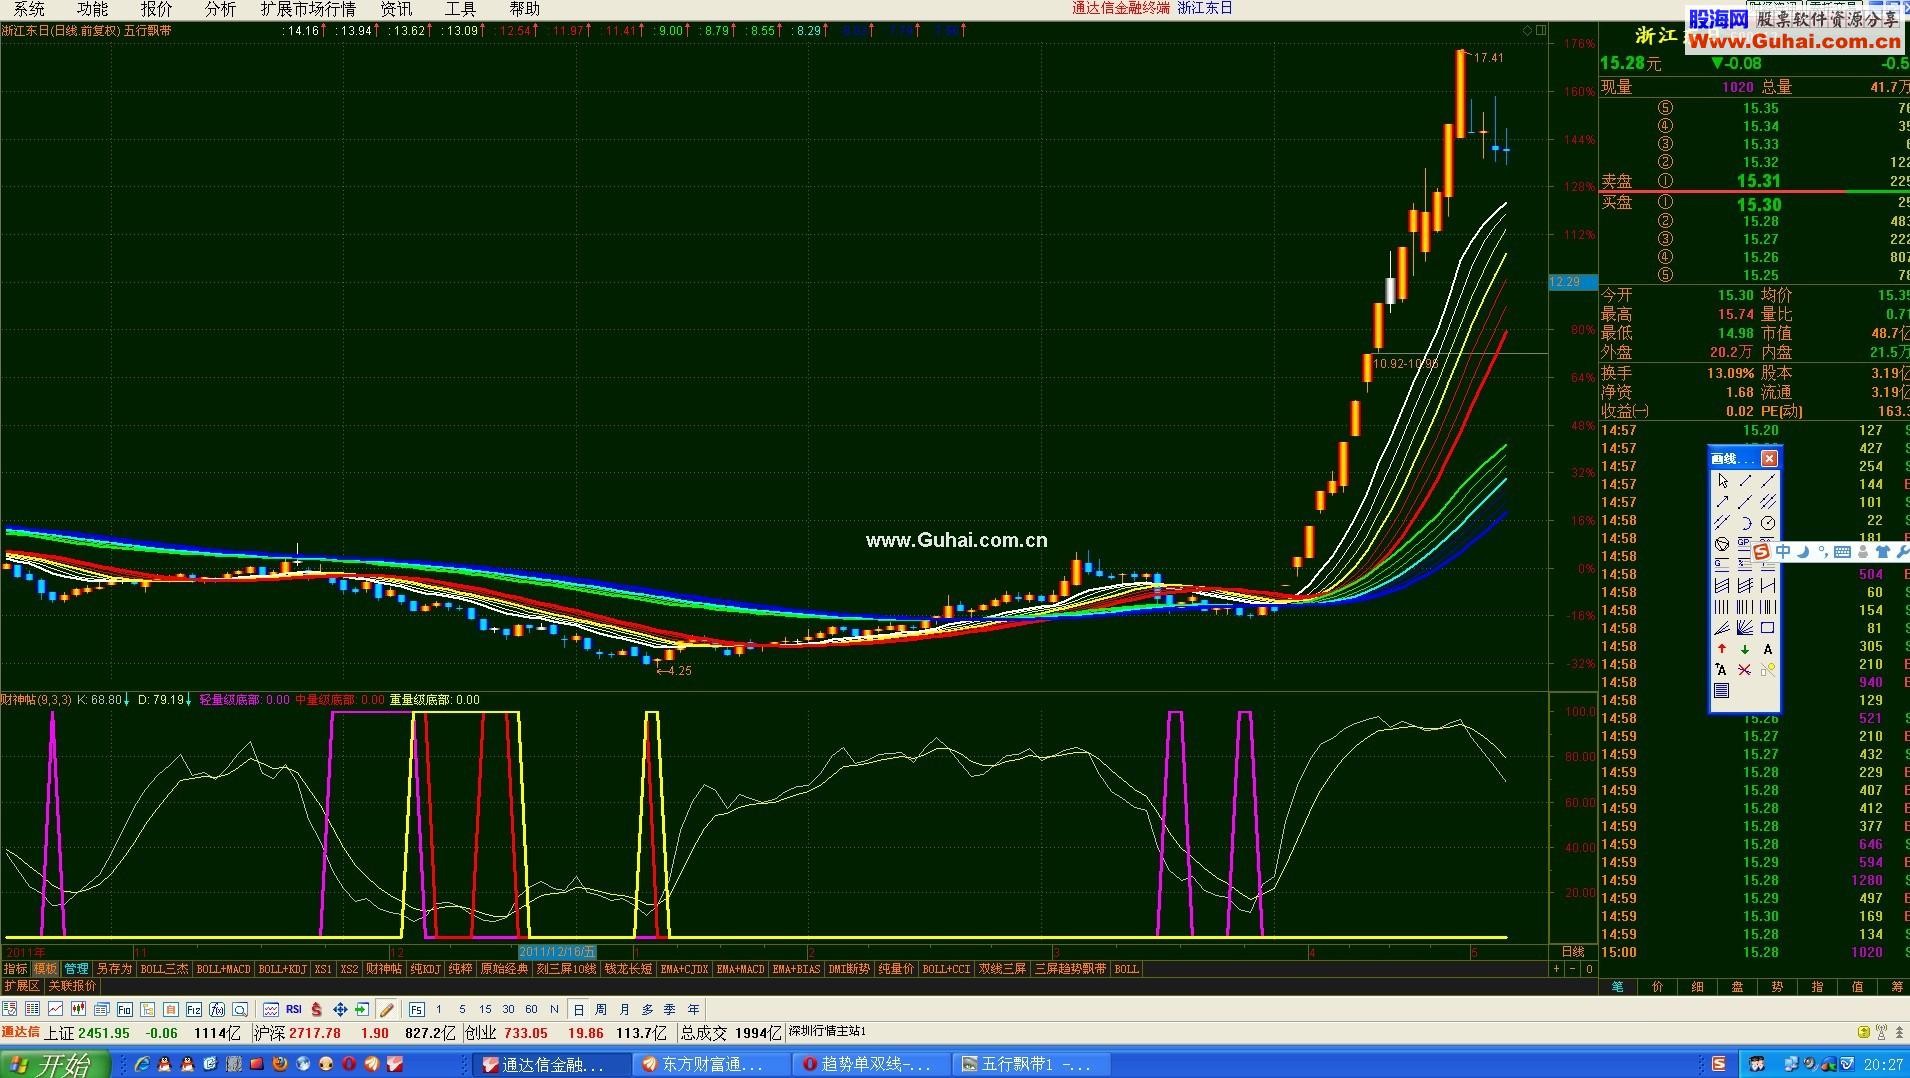This screenshot has width=1910, height=1078.
Task: Open the 功能 menu
Action: pyautogui.click(x=93, y=9)
